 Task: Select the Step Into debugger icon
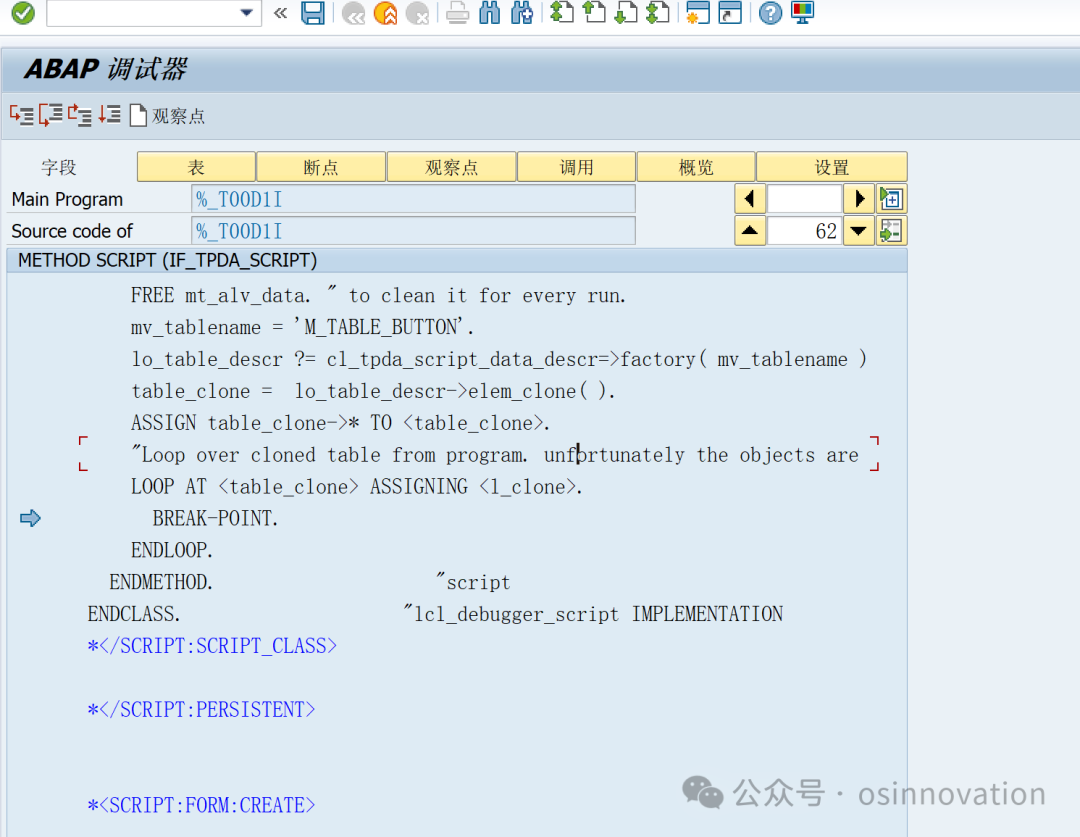22,115
